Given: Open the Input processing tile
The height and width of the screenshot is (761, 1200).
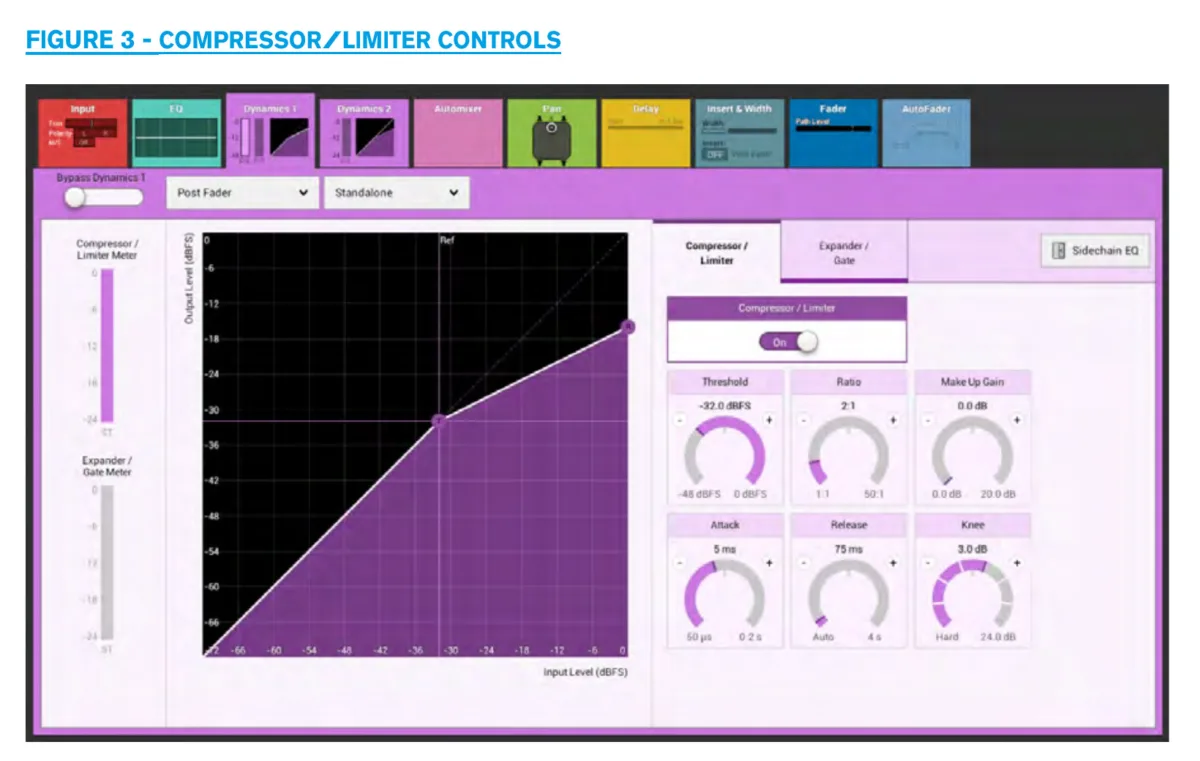Looking at the screenshot, I should pyautogui.click(x=83, y=133).
